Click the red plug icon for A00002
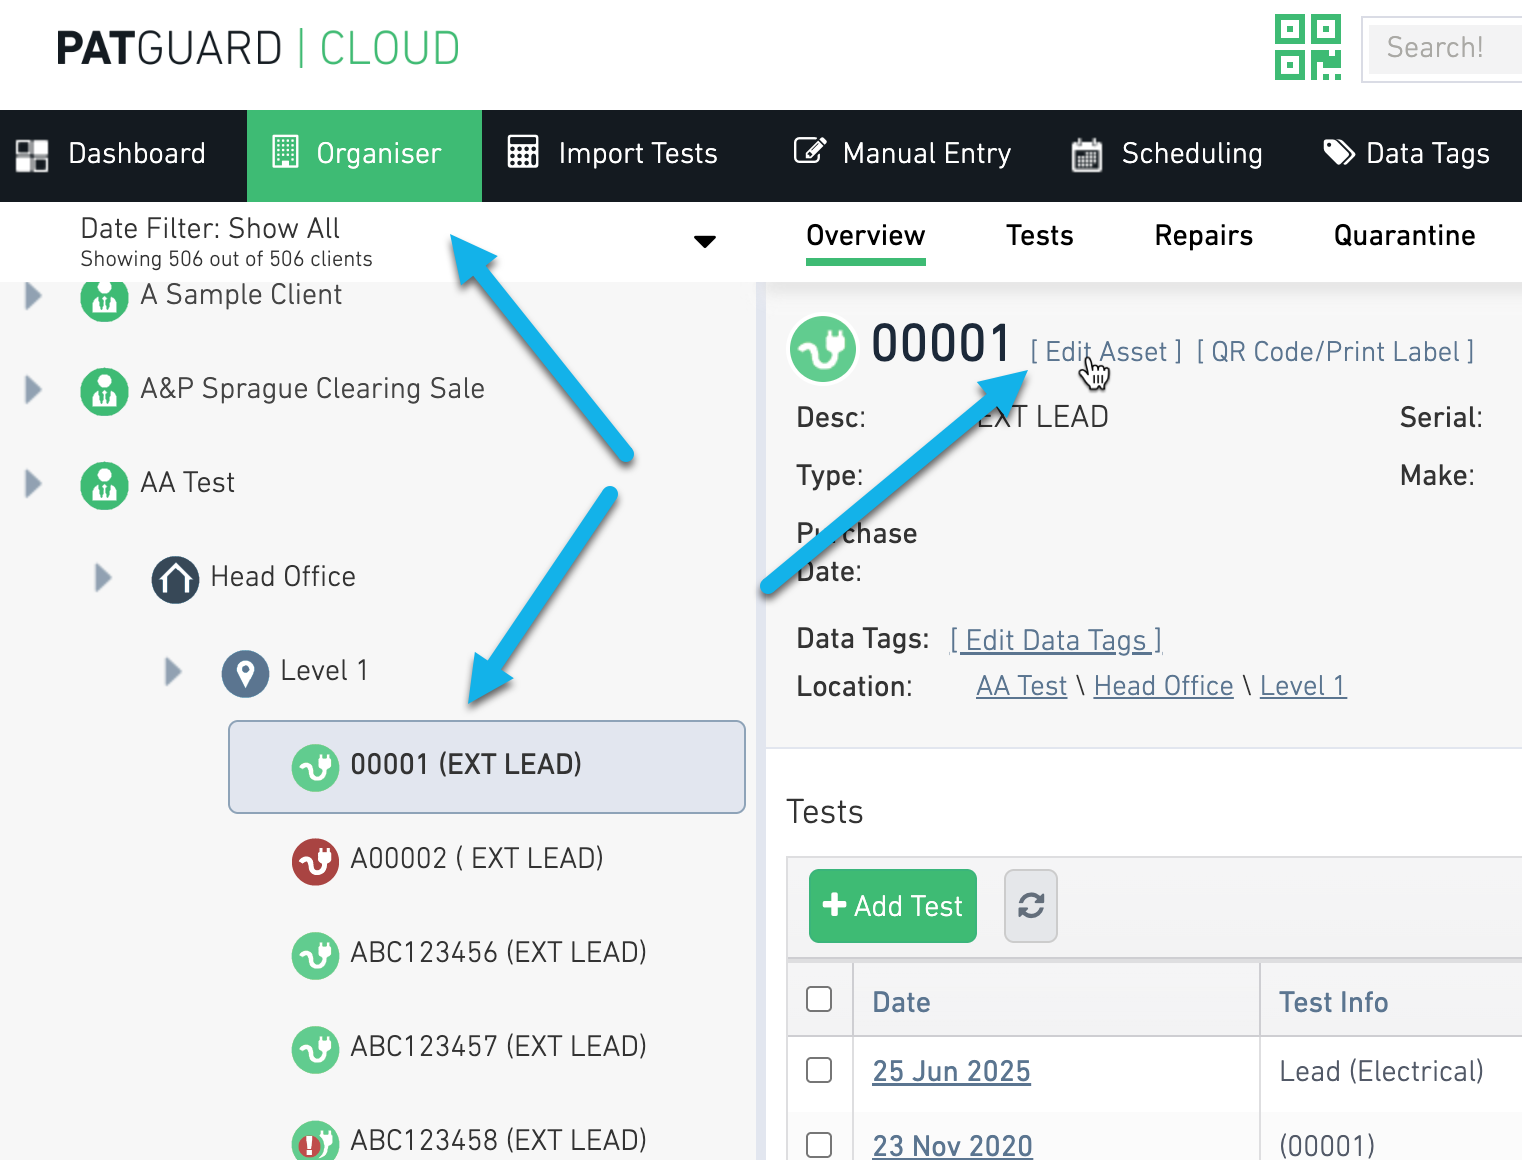Image resolution: width=1522 pixels, height=1160 pixels. [x=315, y=862]
